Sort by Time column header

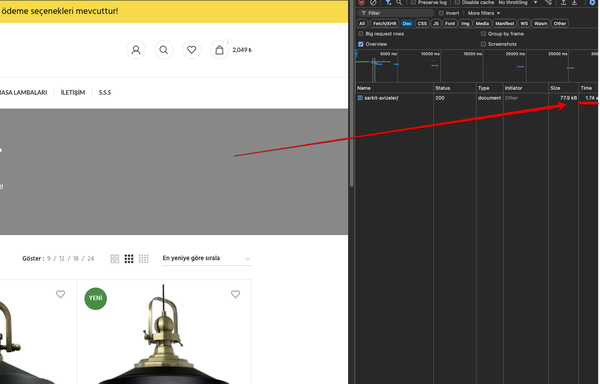(589, 88)
